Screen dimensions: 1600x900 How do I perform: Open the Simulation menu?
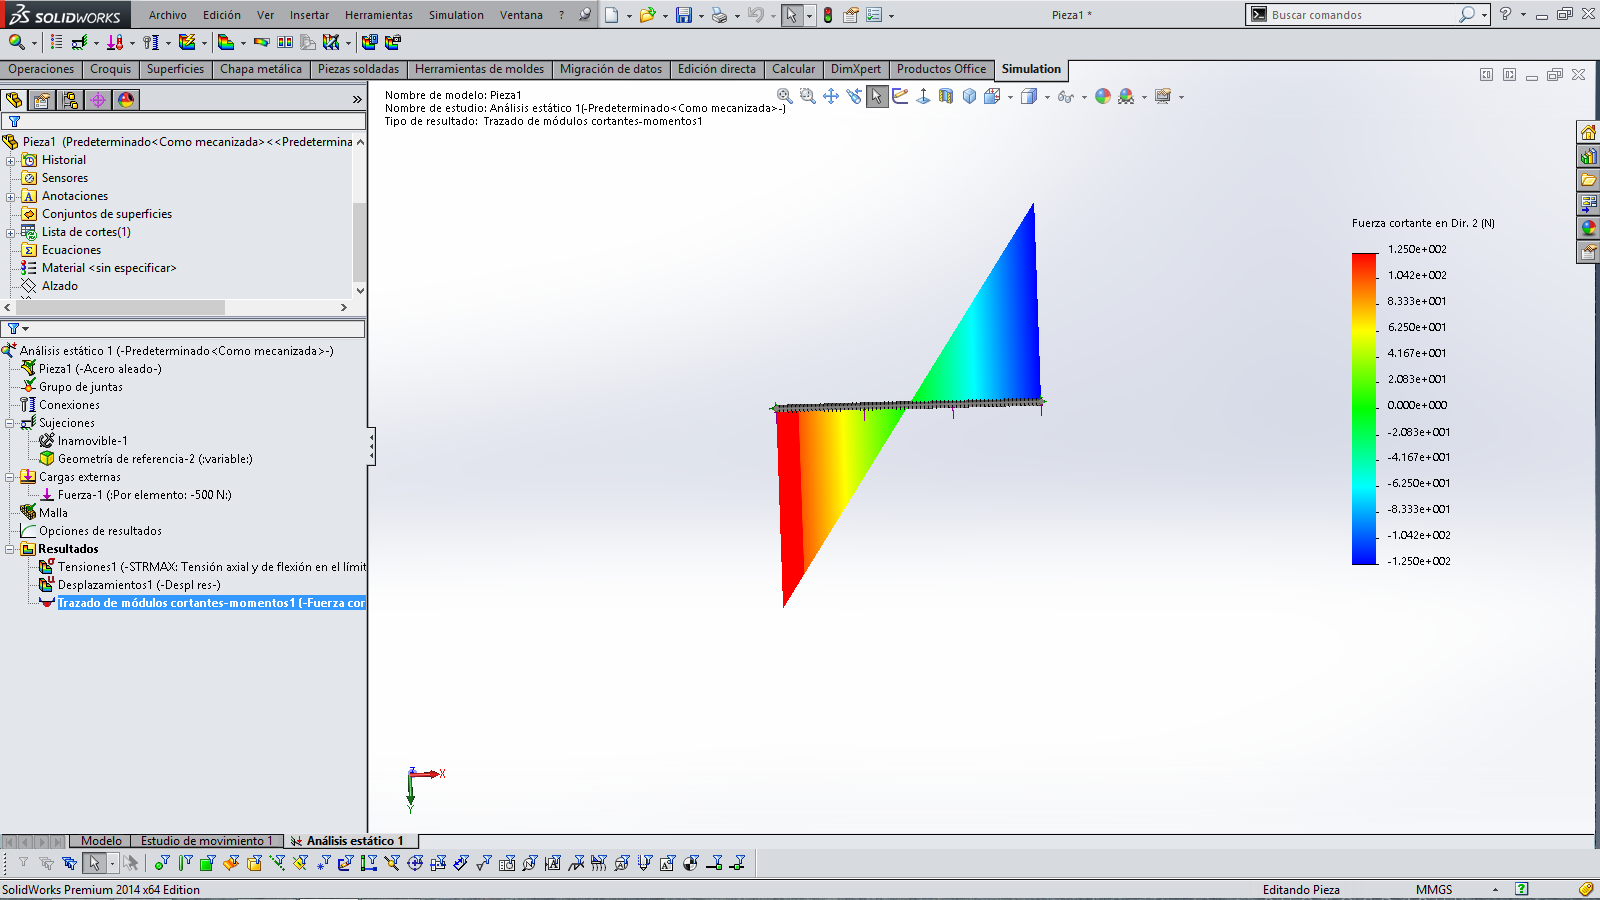[x=456, y=15]
